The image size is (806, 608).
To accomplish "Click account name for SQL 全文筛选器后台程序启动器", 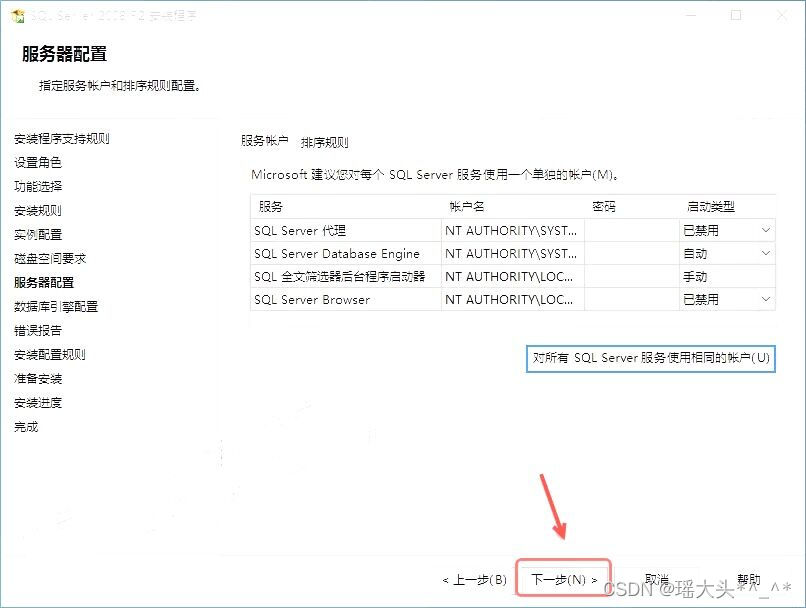I will 512,277.
